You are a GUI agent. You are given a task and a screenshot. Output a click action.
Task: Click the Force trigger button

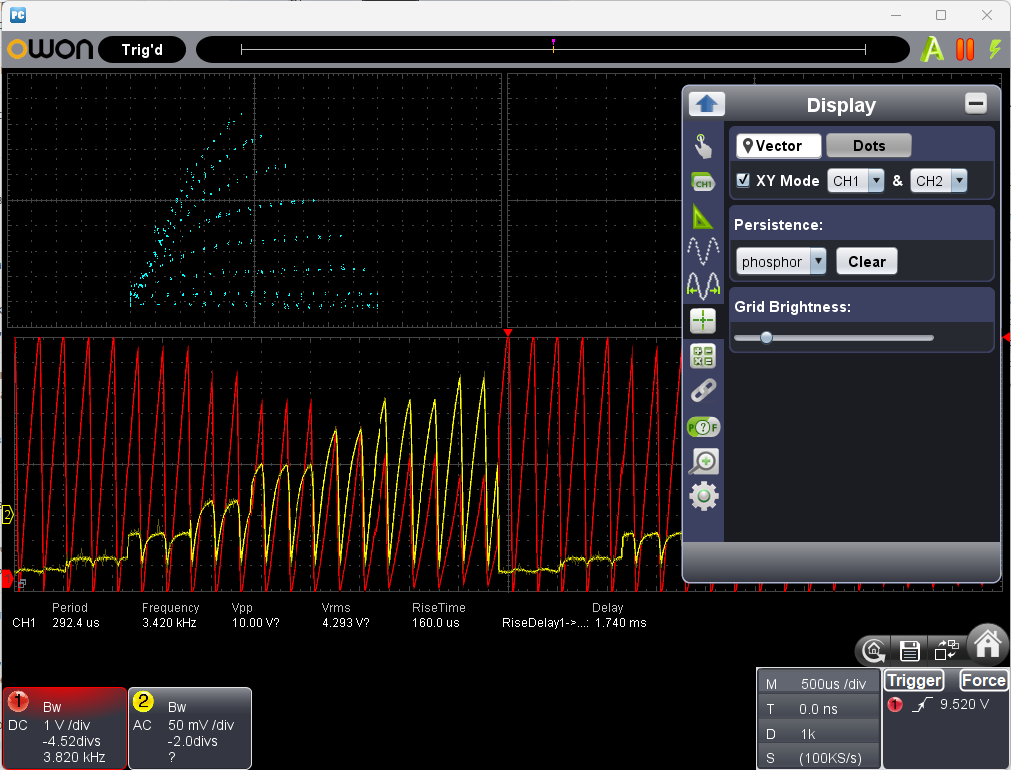pyautogui.click(x=982, y=681)
